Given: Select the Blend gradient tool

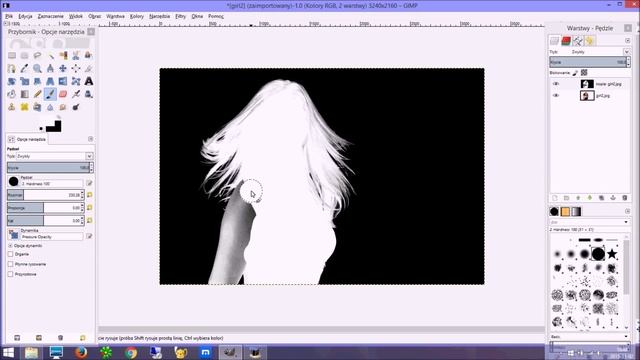Looking at the screenshot, I should [24, 94].
